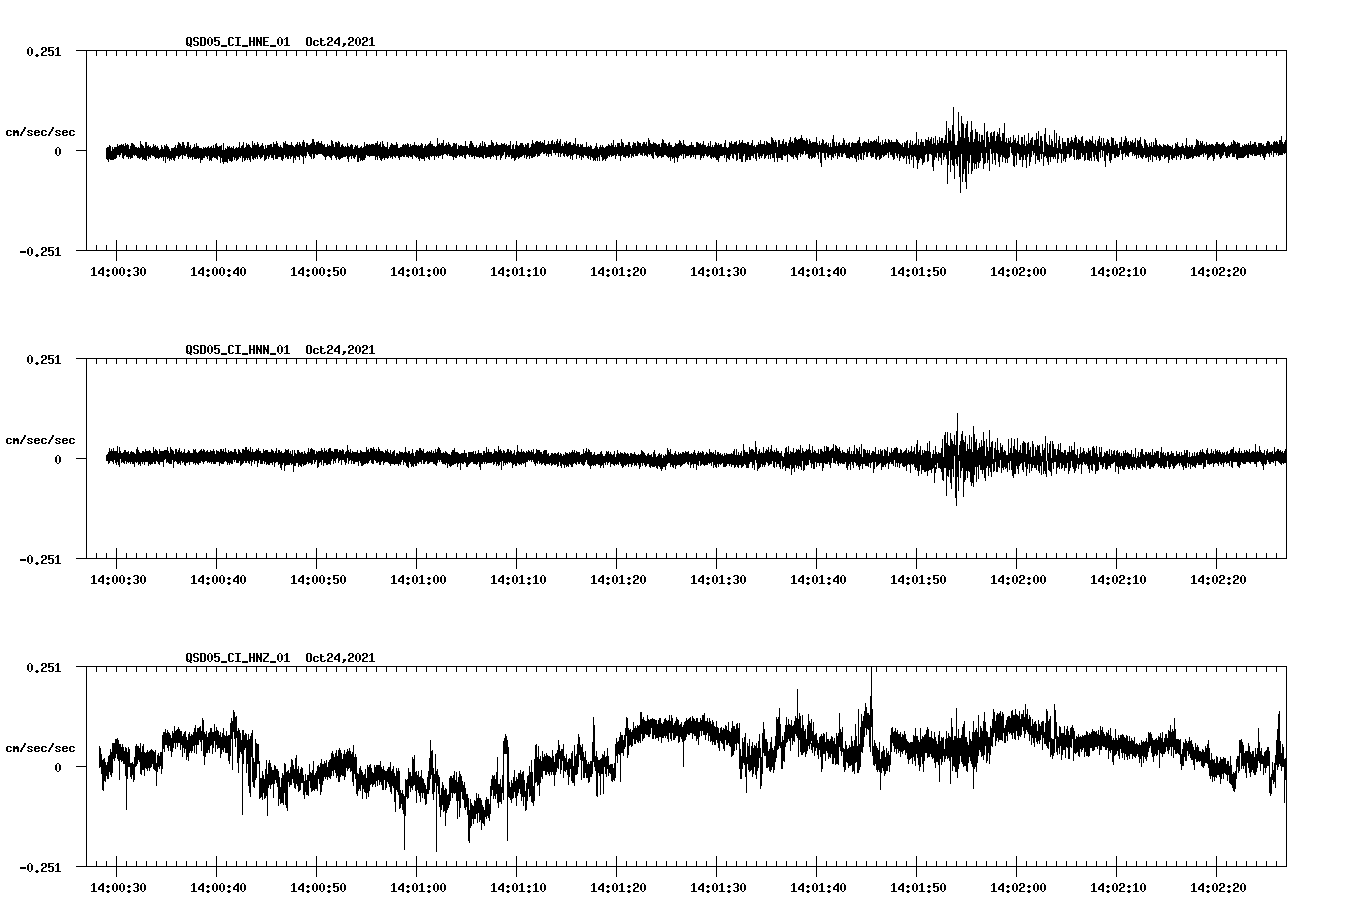Click the zero baseline label on HNZ axis

click(58, 767)
